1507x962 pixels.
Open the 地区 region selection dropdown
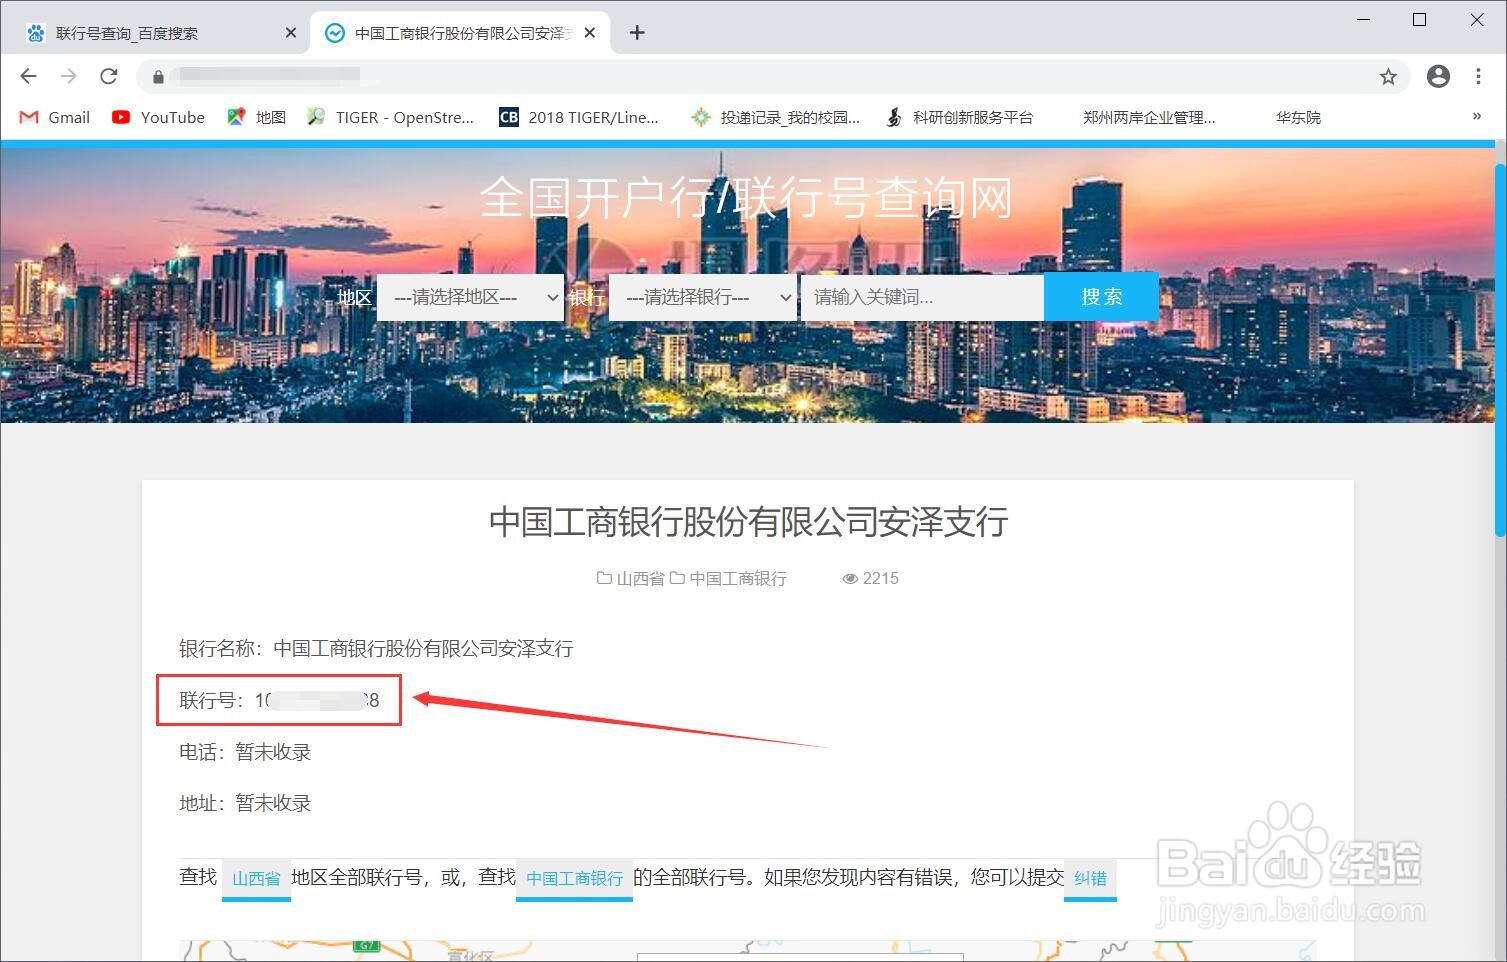pos(470,296)
